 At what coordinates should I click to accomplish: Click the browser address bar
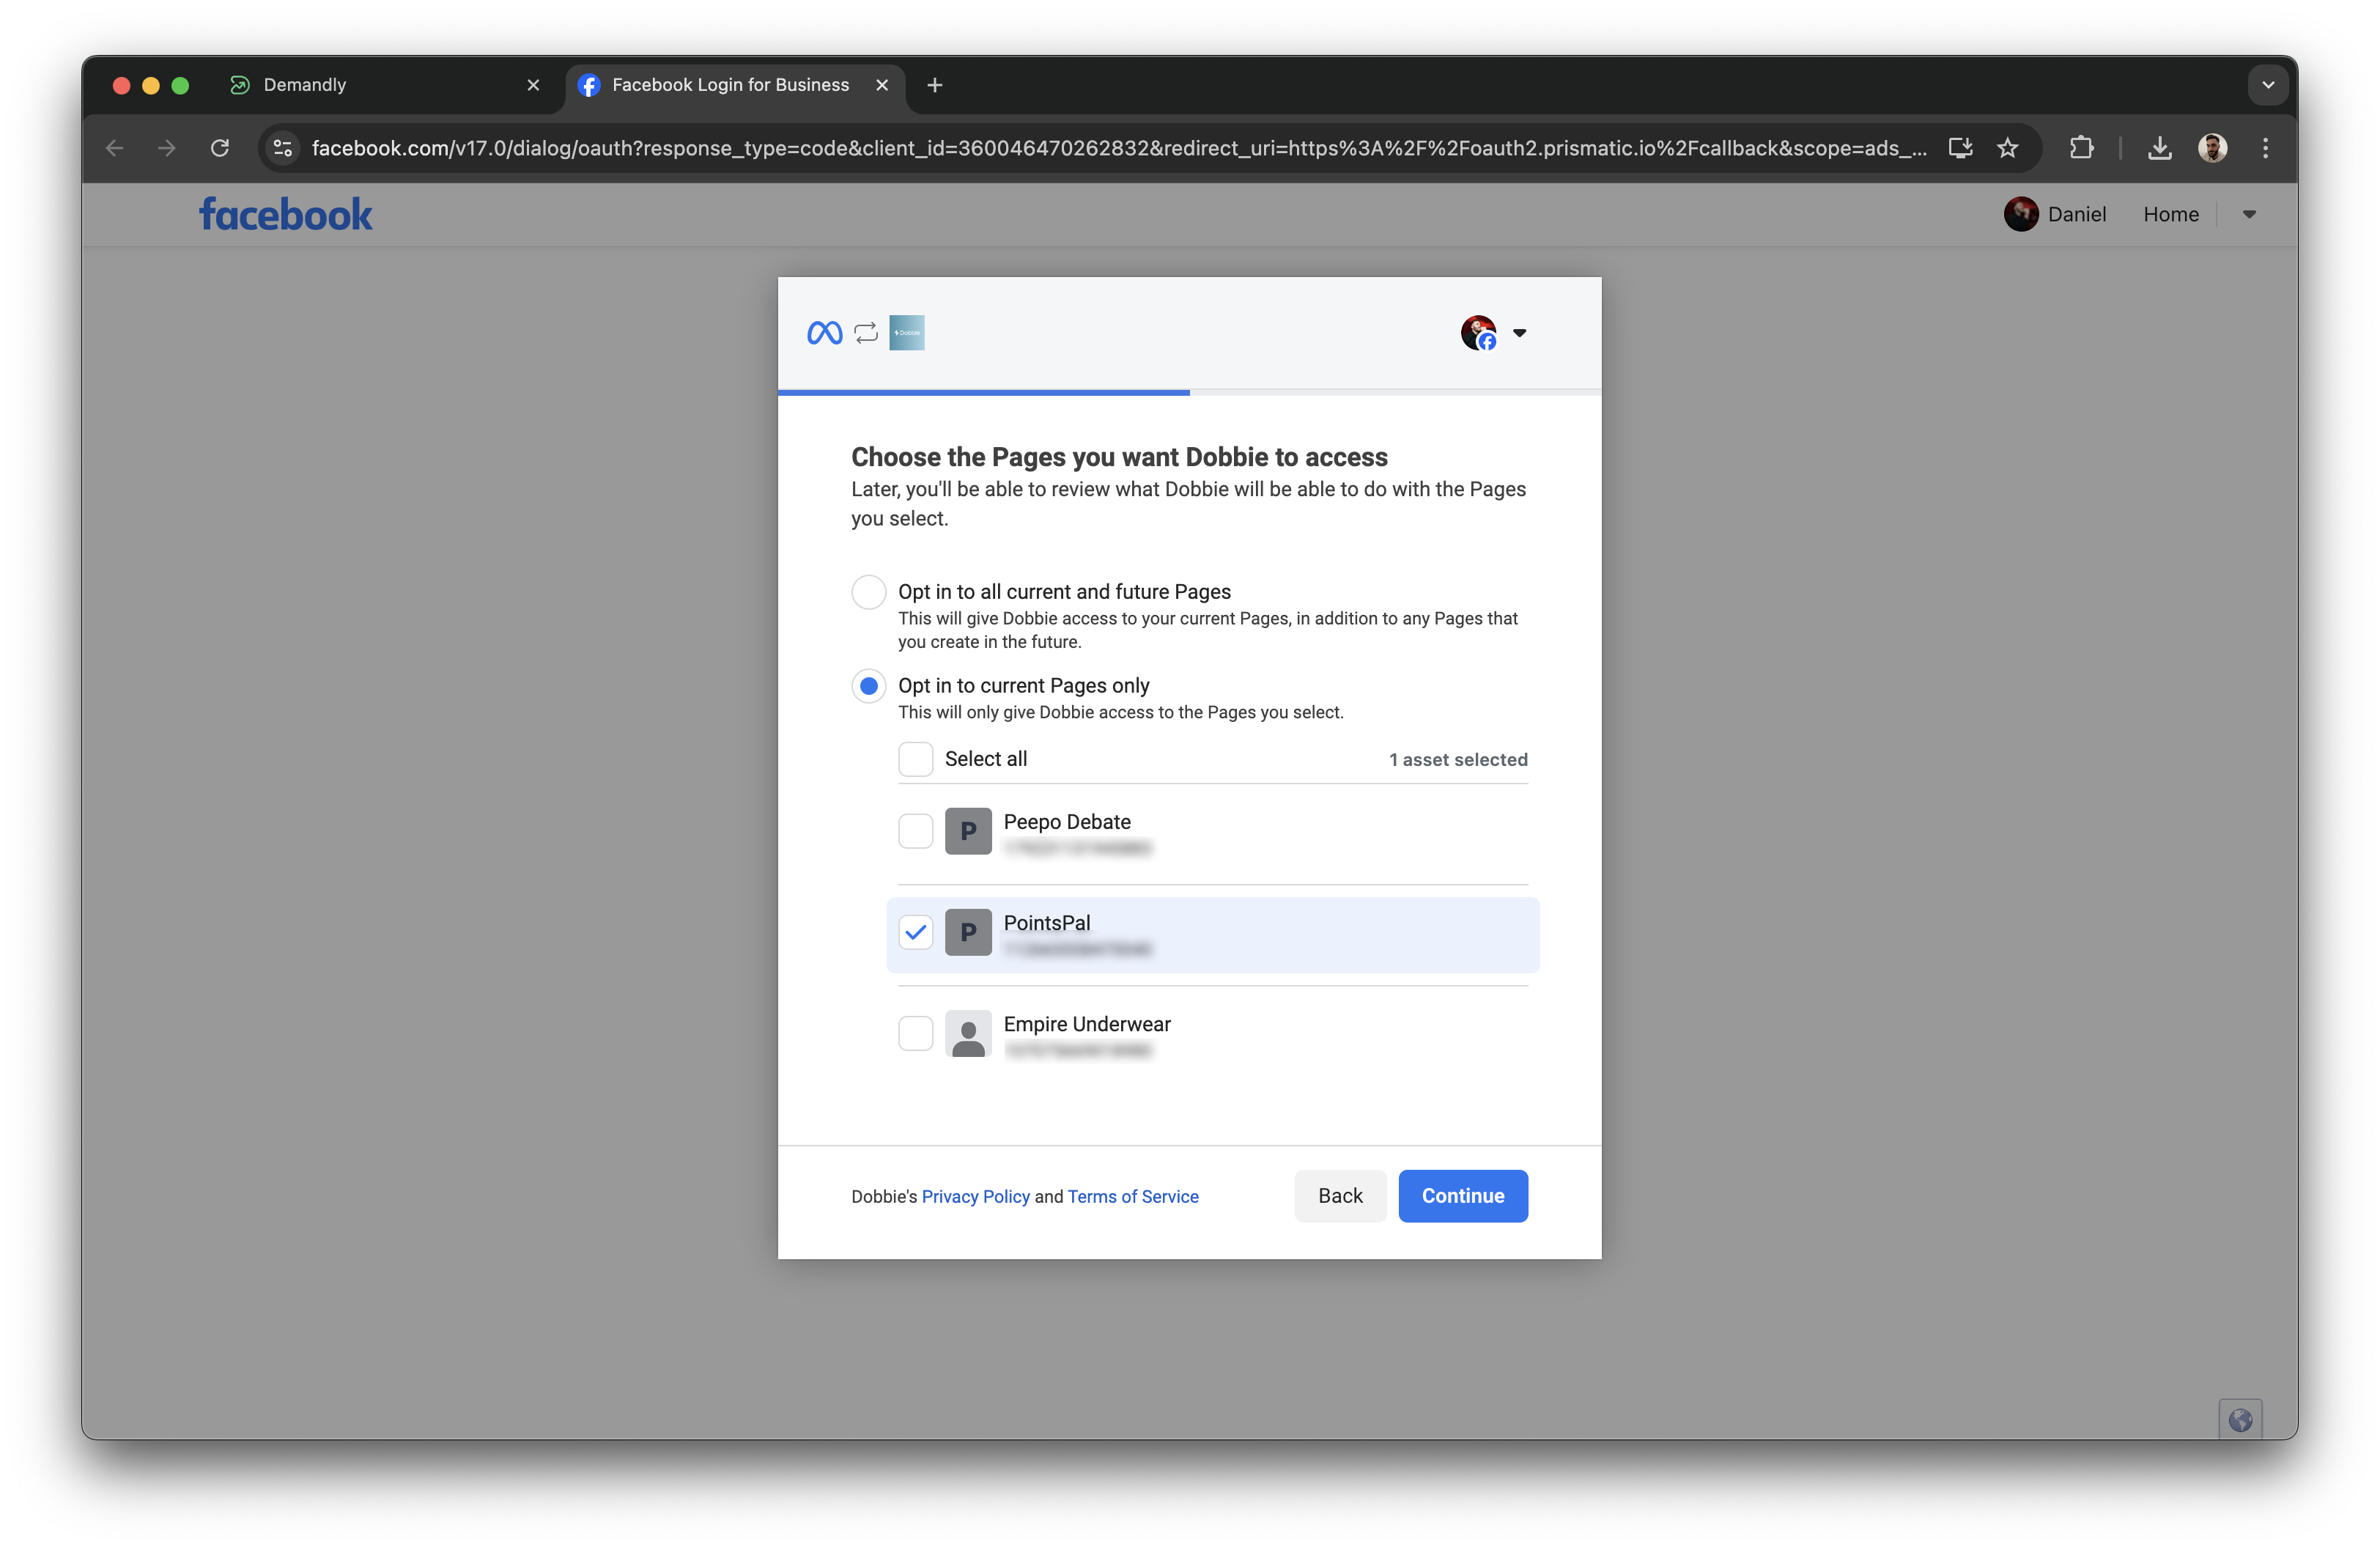coord(1100,147)
